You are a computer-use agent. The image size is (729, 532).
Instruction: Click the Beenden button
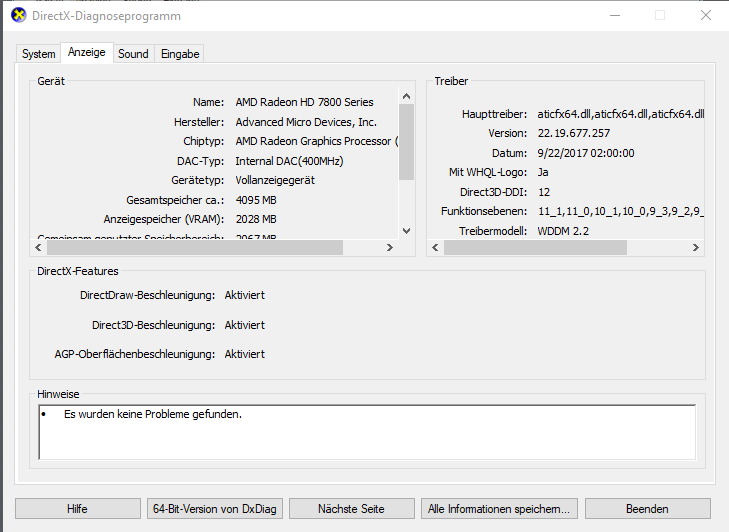pos(647,509)
